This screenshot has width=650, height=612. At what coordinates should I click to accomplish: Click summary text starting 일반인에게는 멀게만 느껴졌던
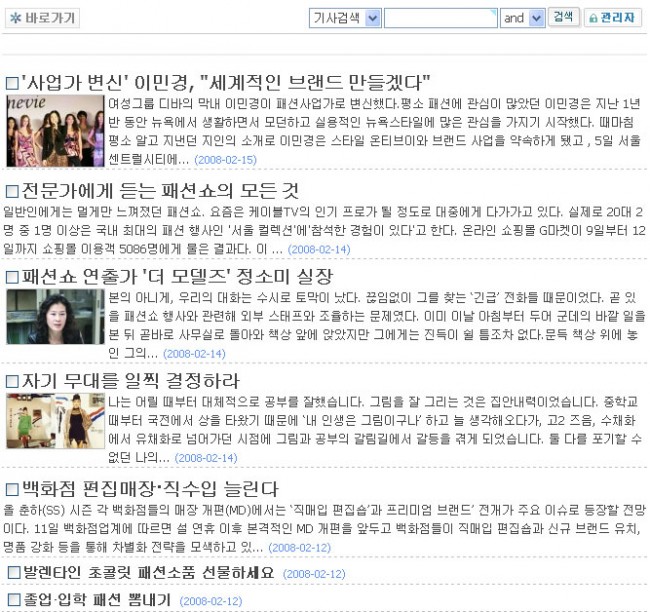click(x=324, y=231)
